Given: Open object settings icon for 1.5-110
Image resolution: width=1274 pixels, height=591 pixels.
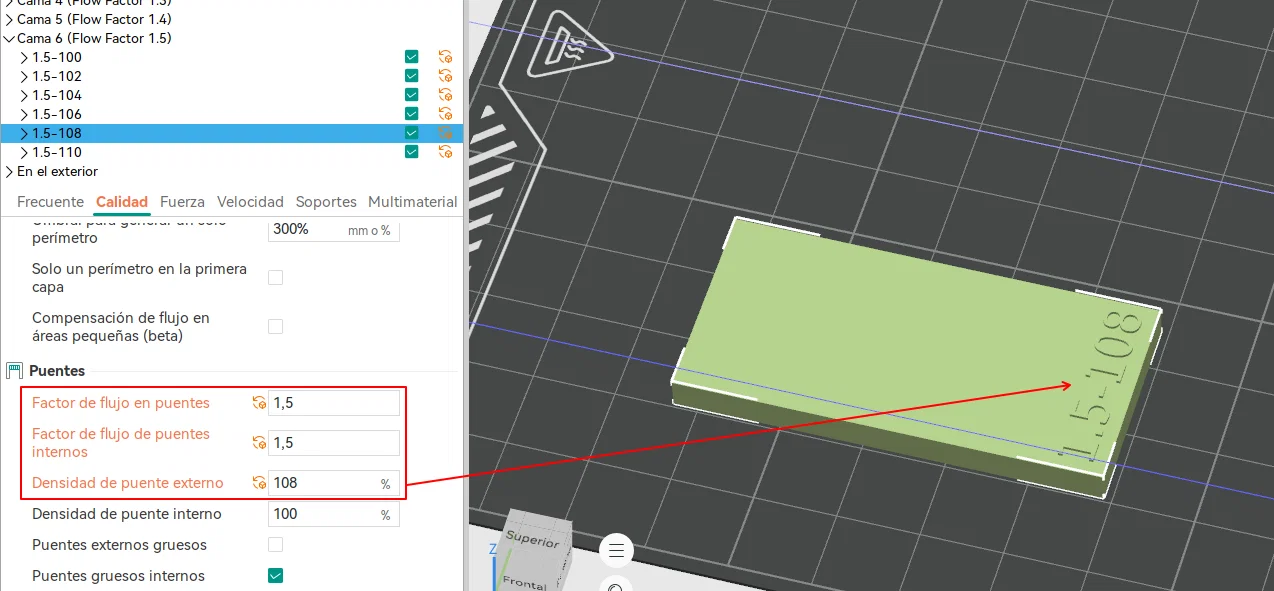Looking at the screenshot, I should [x=445, y=152].
